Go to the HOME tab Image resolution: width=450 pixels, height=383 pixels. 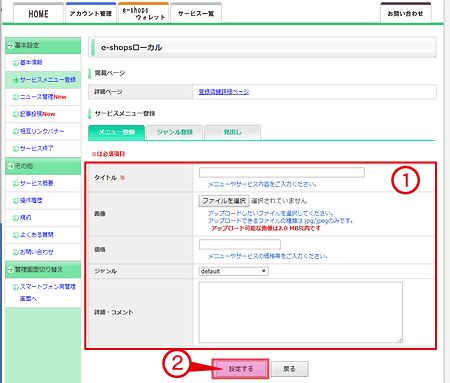(x=38, y=14)
